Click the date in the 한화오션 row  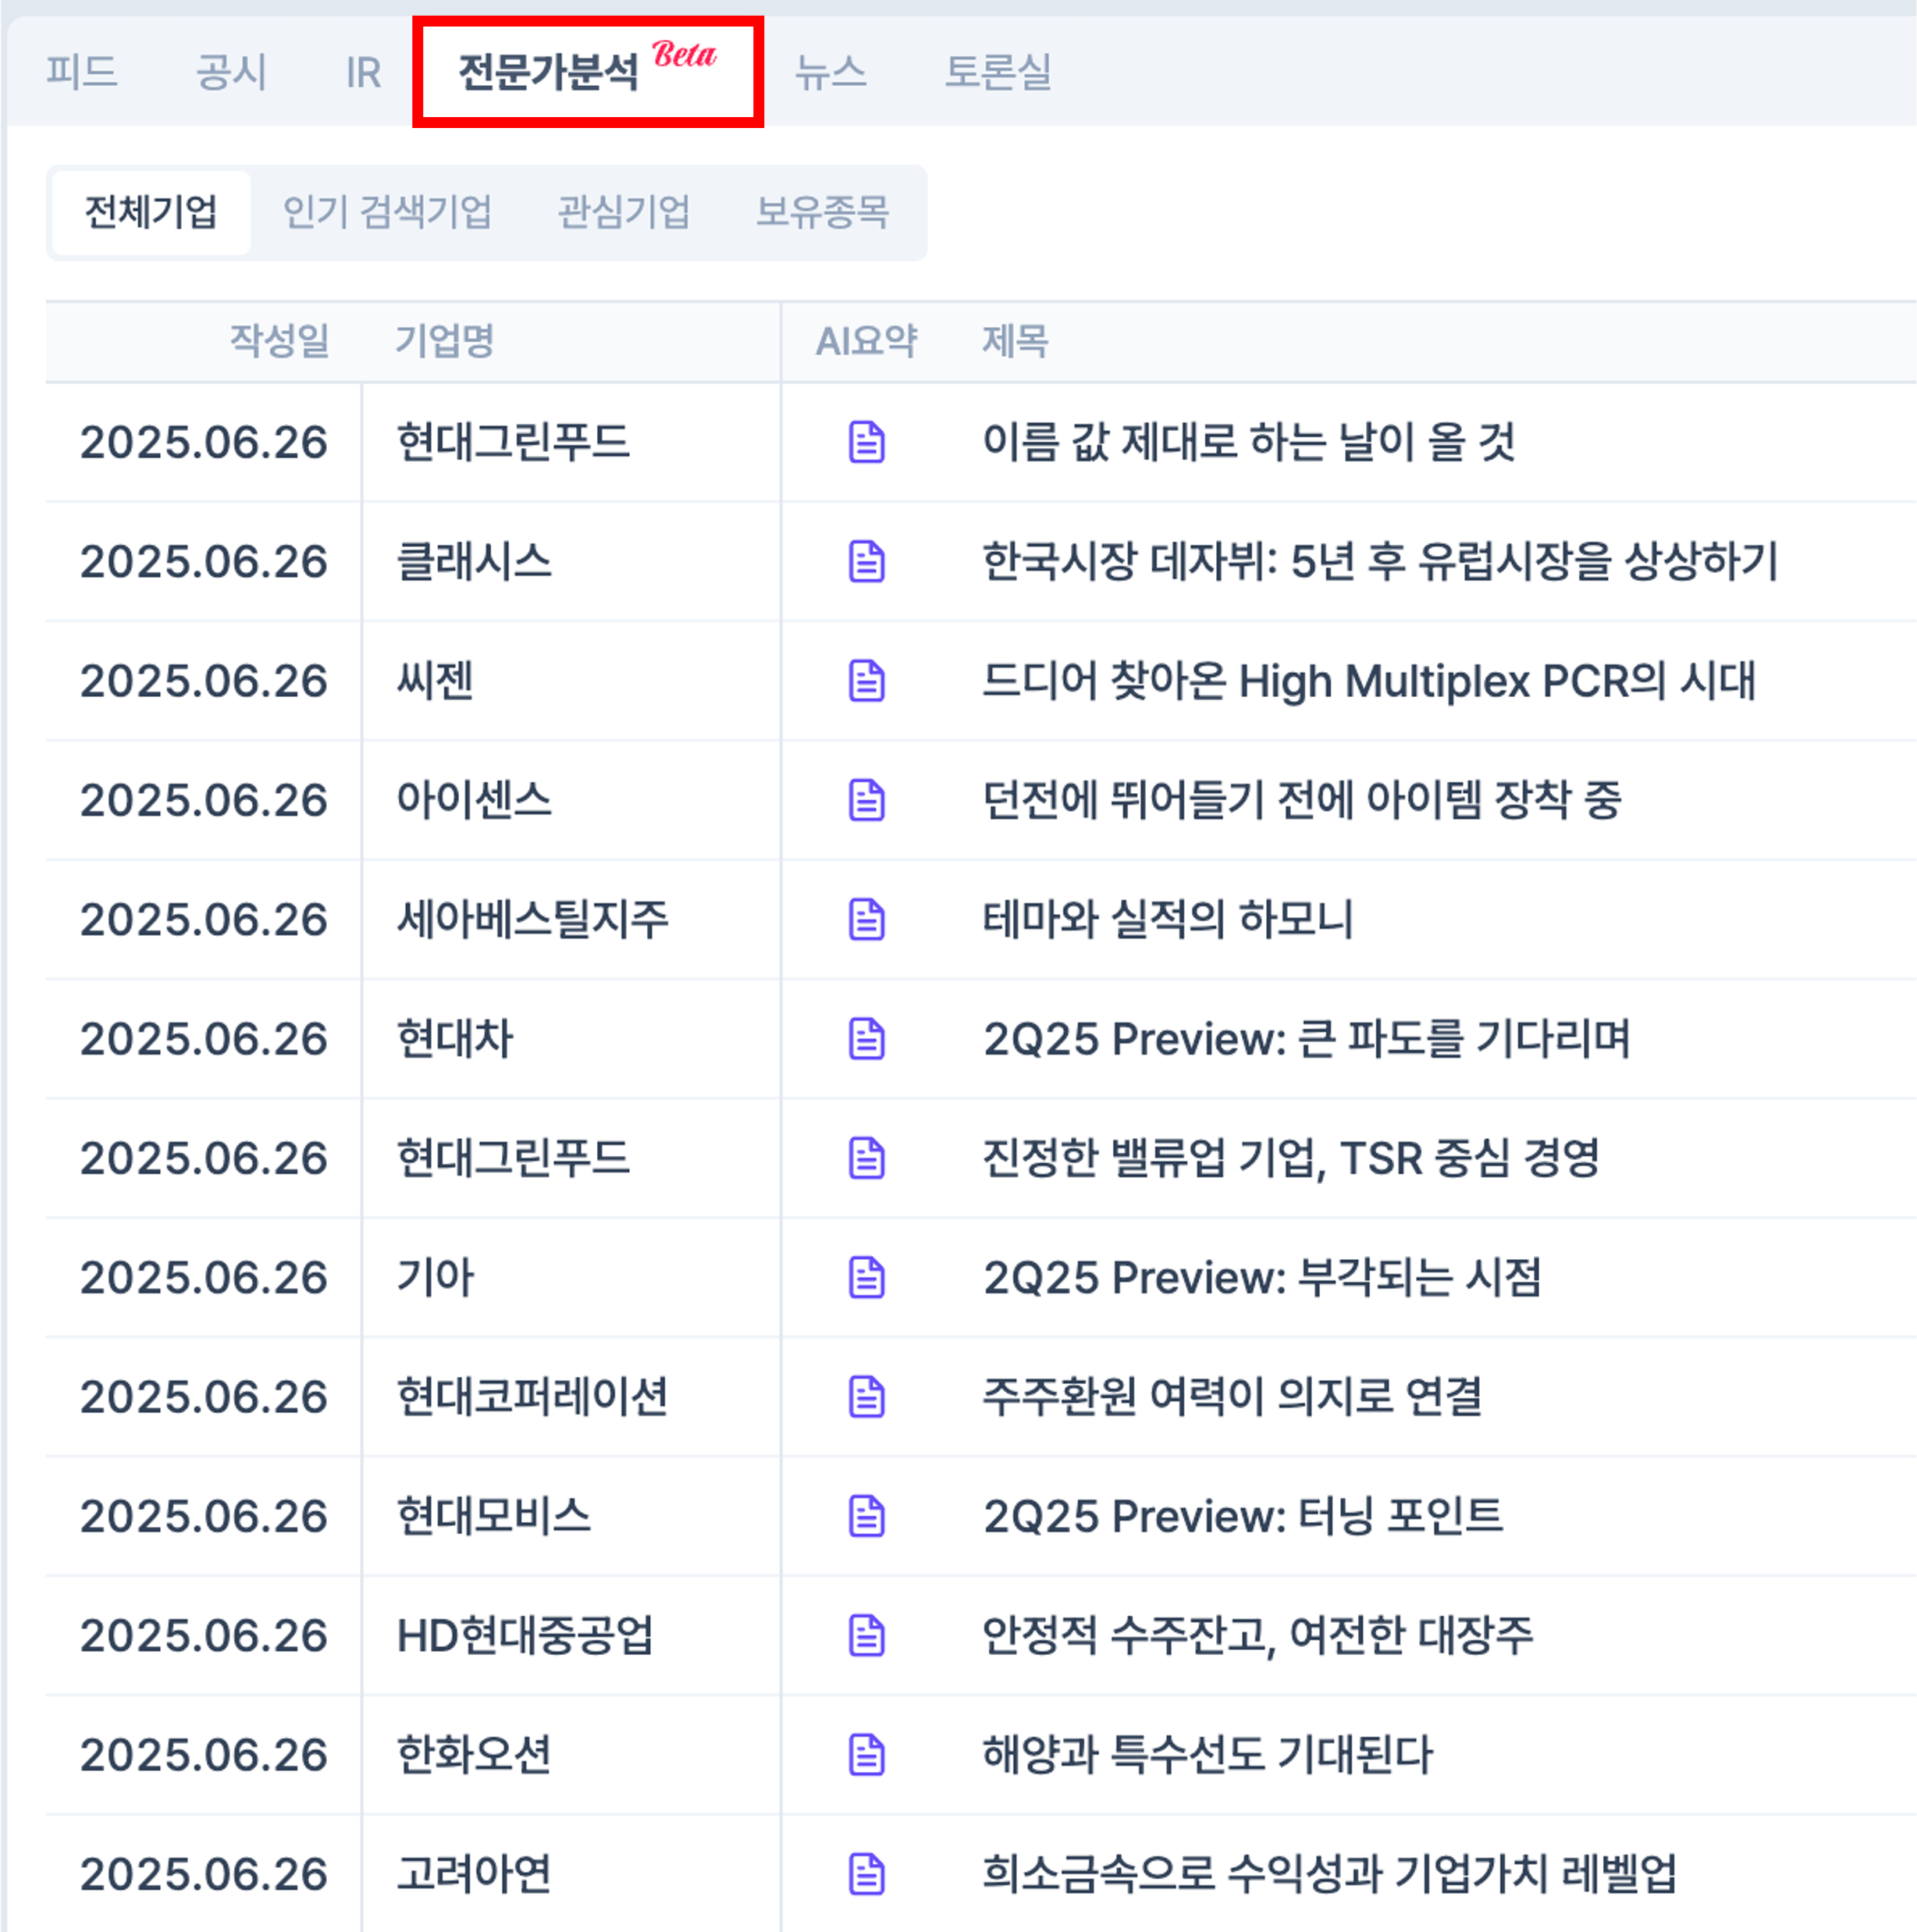pos(204,1755)
